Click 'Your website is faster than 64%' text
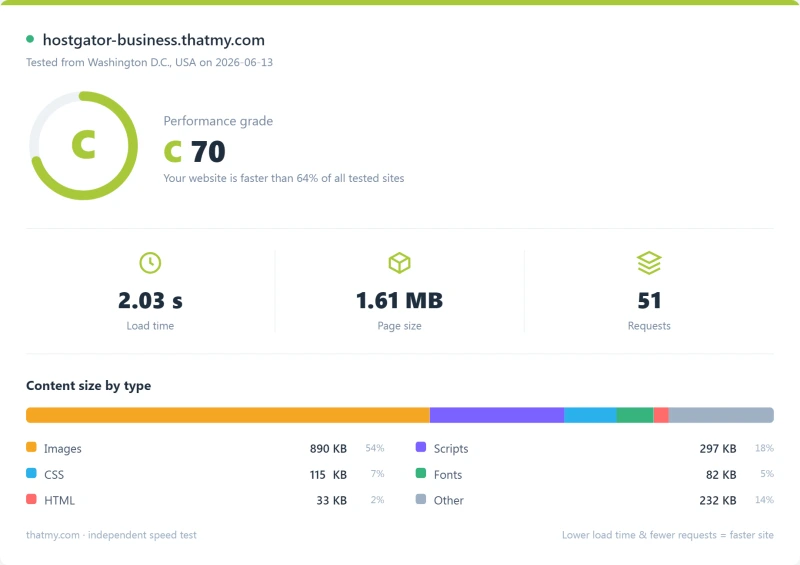The height and width of the screenshot is (565, 800). (284, 178)
